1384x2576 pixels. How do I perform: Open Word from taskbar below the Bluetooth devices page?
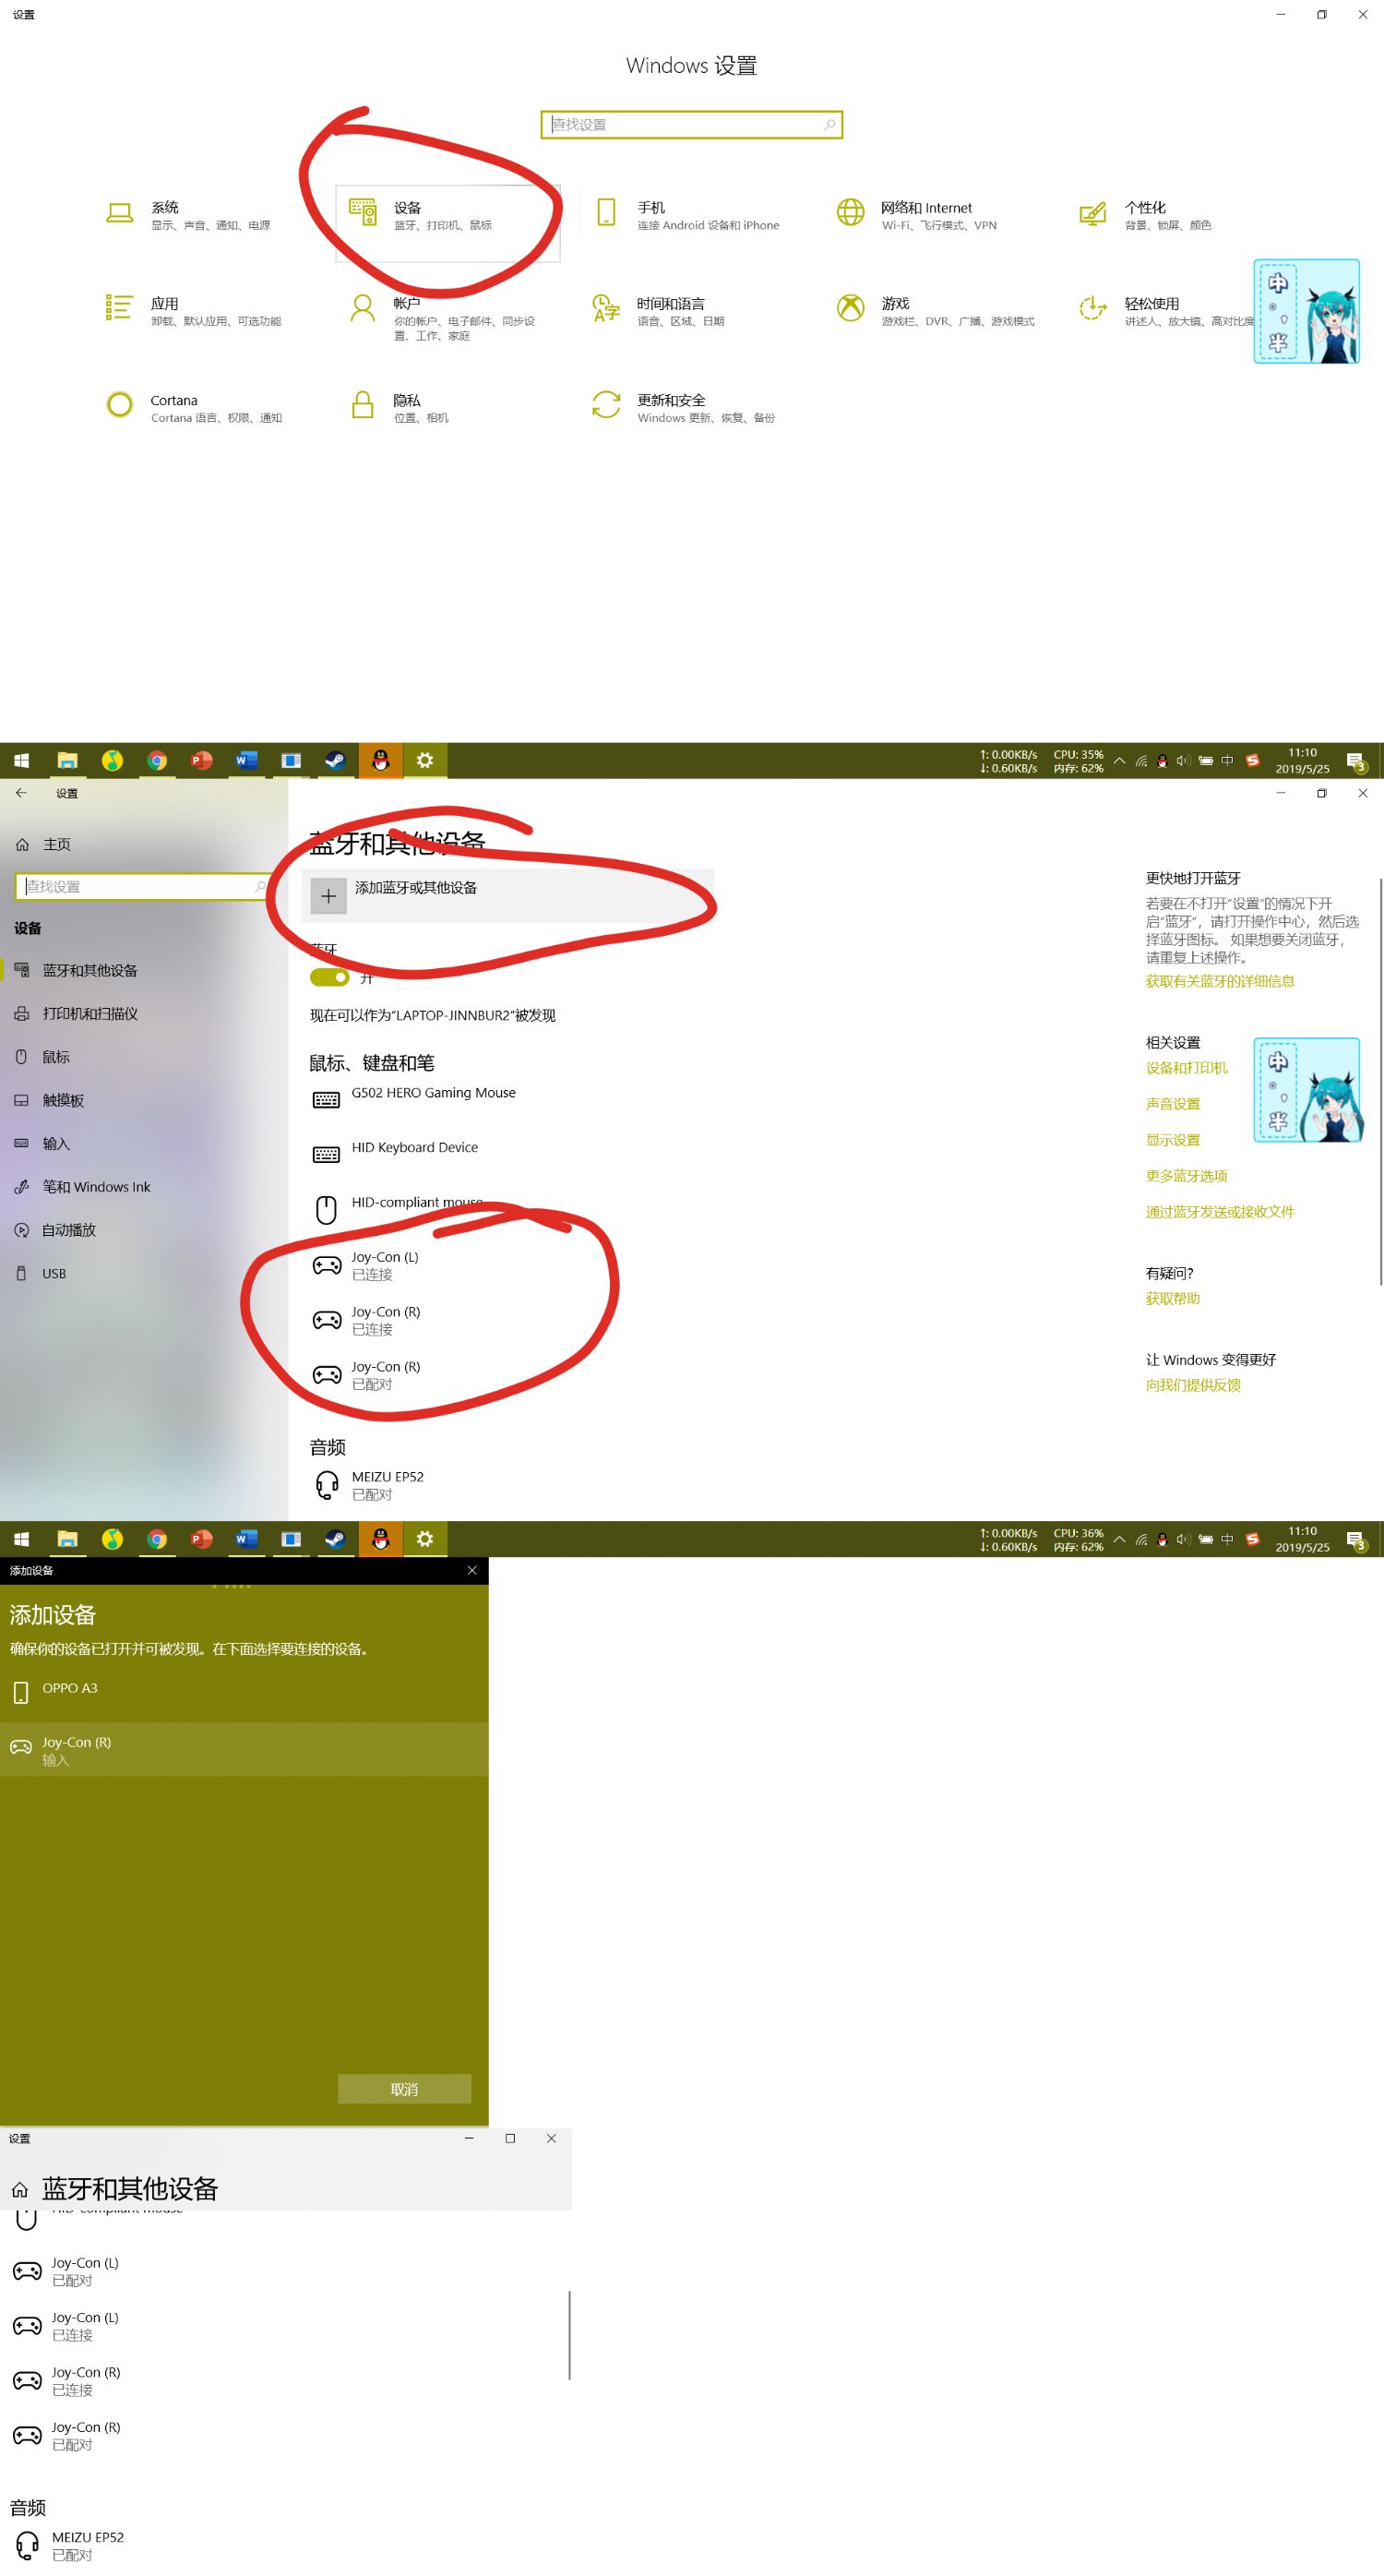click(x=246, y=1539)
